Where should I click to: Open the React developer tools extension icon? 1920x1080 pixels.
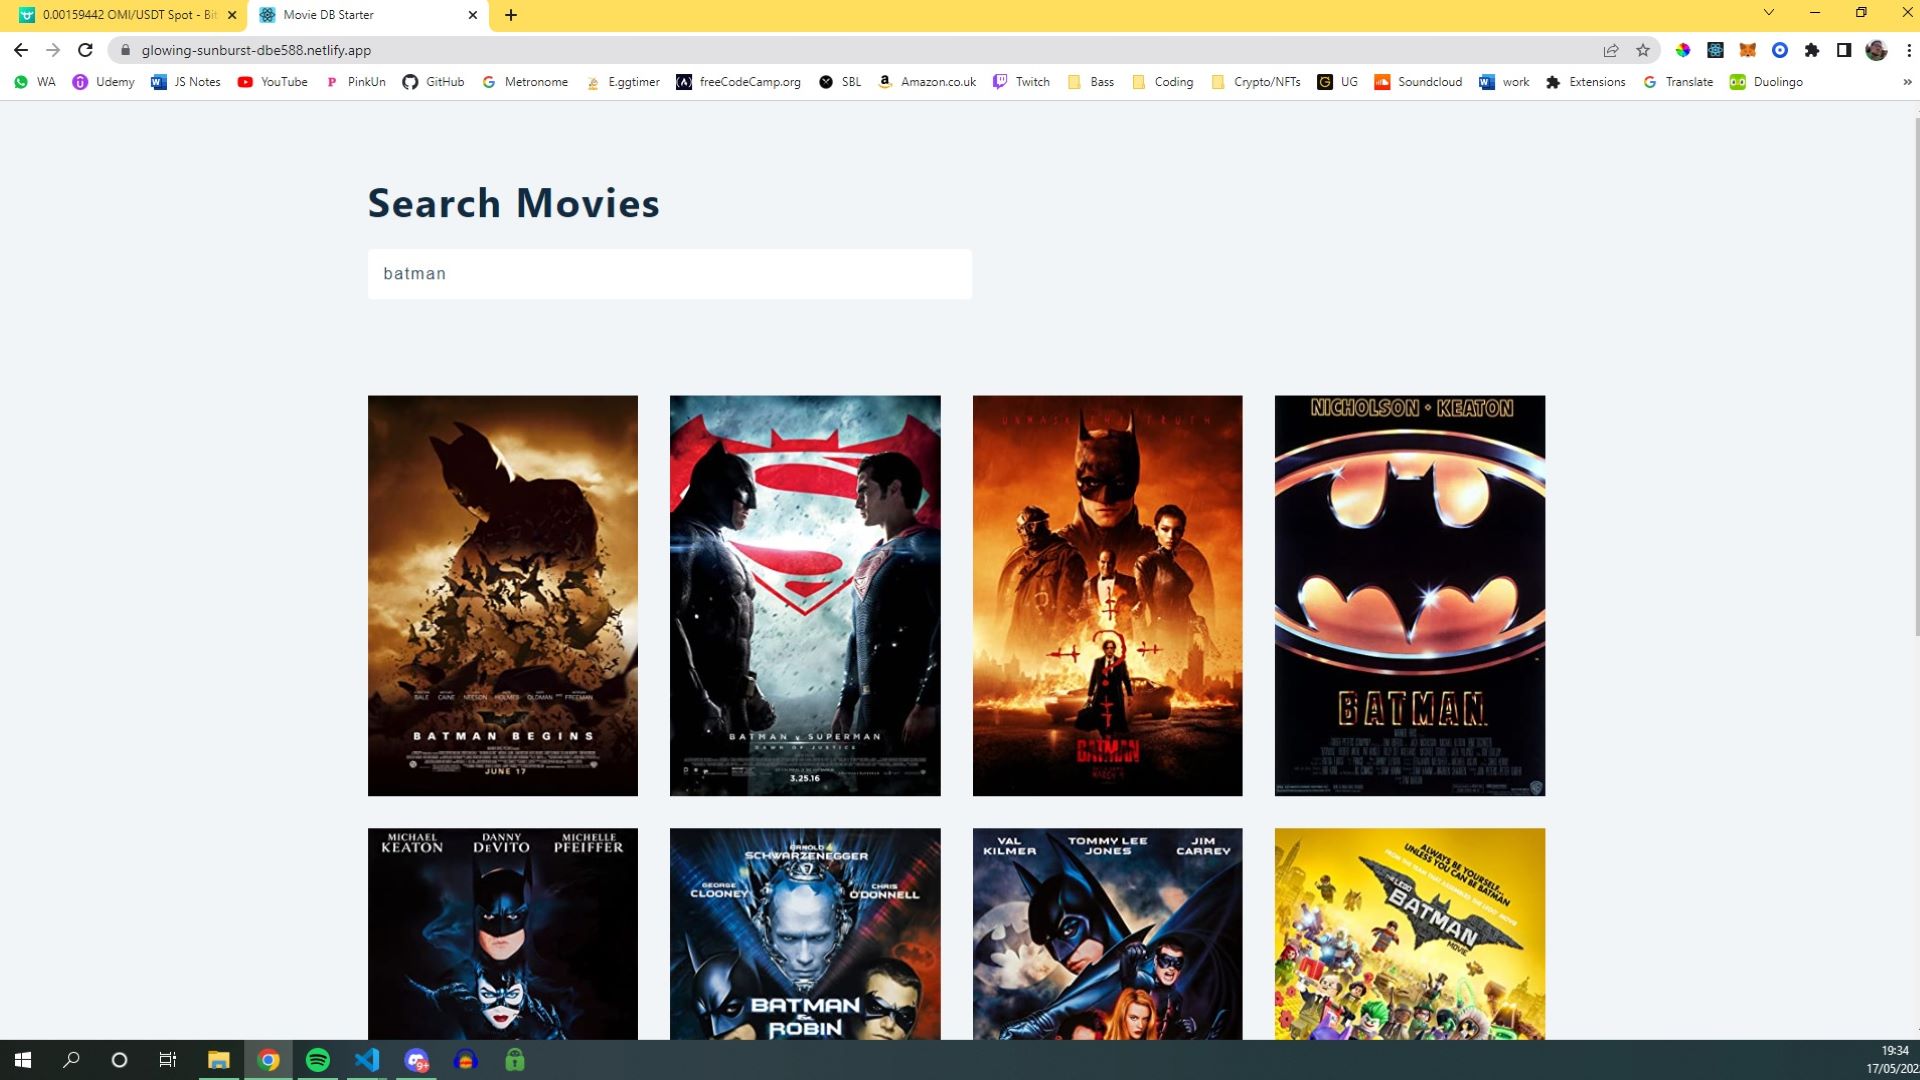pyautogui.click(x=1715, y=50)
